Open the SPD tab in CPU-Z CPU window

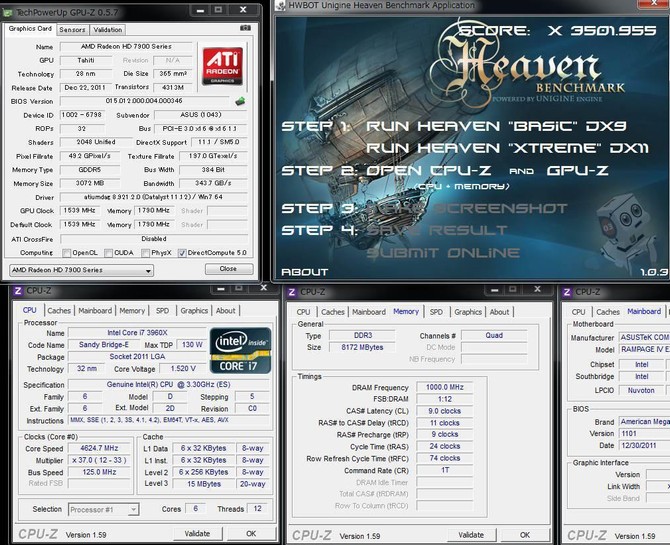(162, 311)
